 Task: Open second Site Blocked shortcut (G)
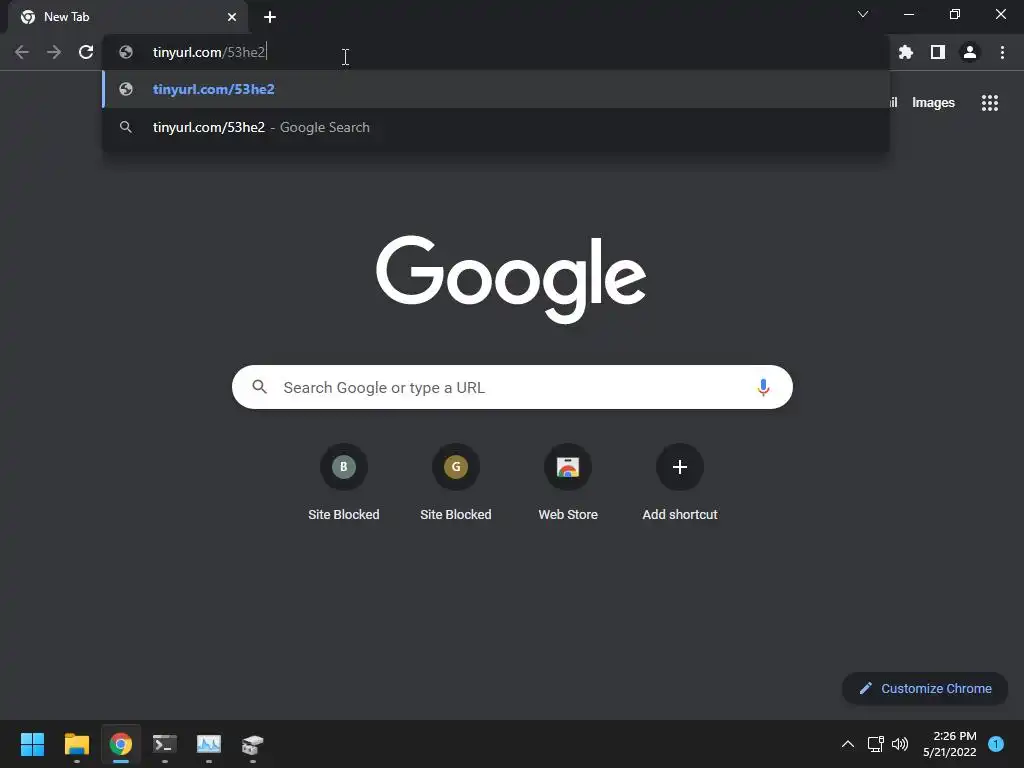[456, 483]
